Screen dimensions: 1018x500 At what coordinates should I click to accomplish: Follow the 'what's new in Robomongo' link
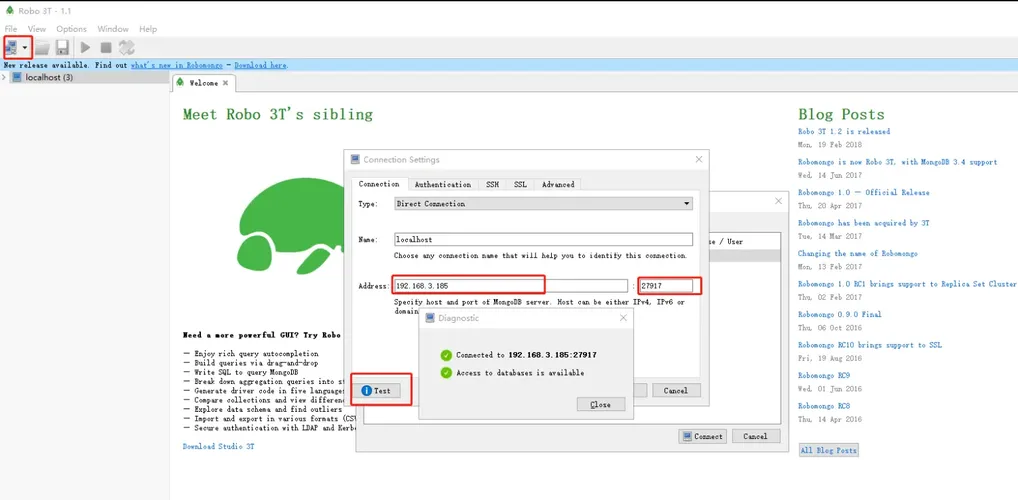(x=177, y=66)
